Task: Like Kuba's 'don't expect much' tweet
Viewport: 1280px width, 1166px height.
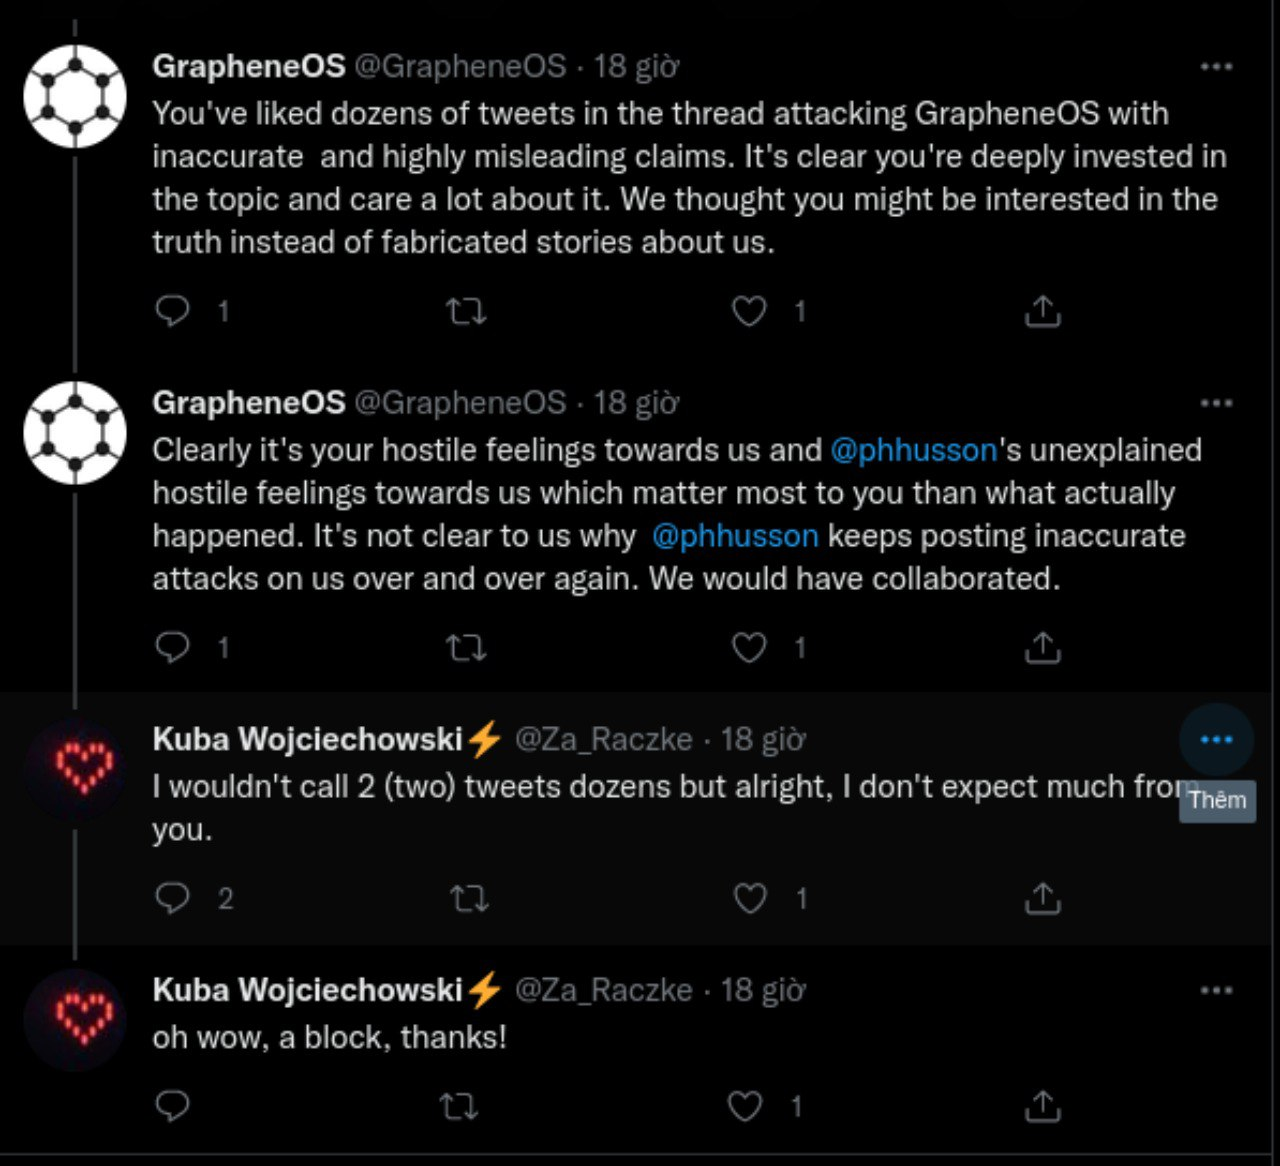Action: 750,898
